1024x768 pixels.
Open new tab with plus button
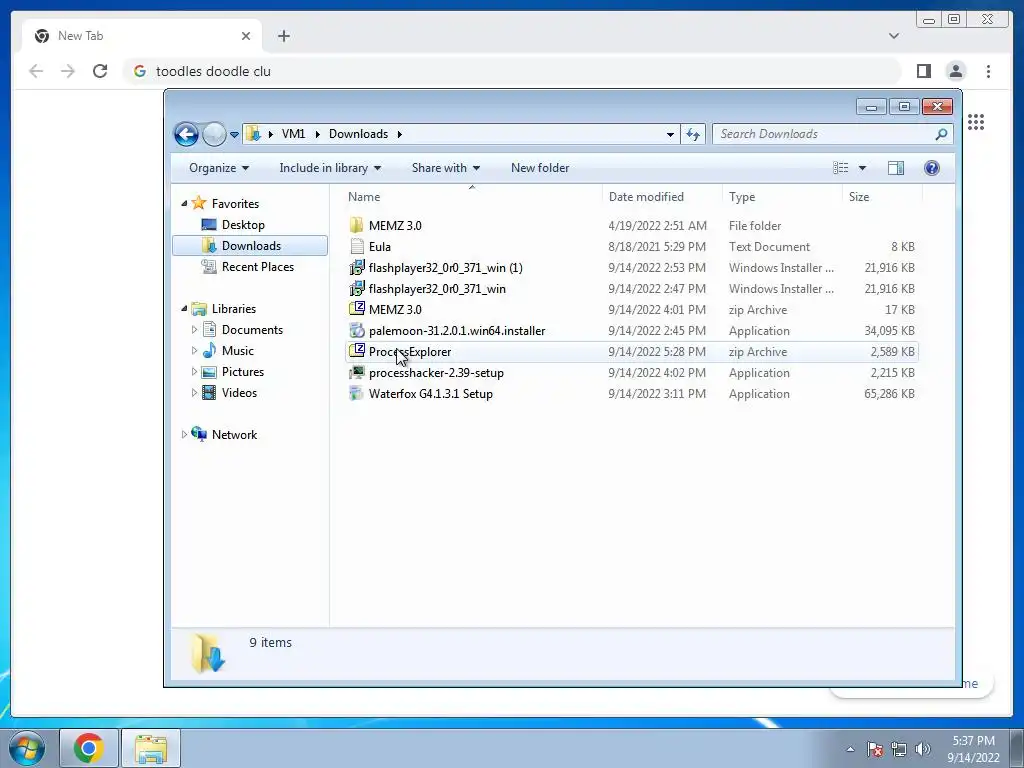283,36
